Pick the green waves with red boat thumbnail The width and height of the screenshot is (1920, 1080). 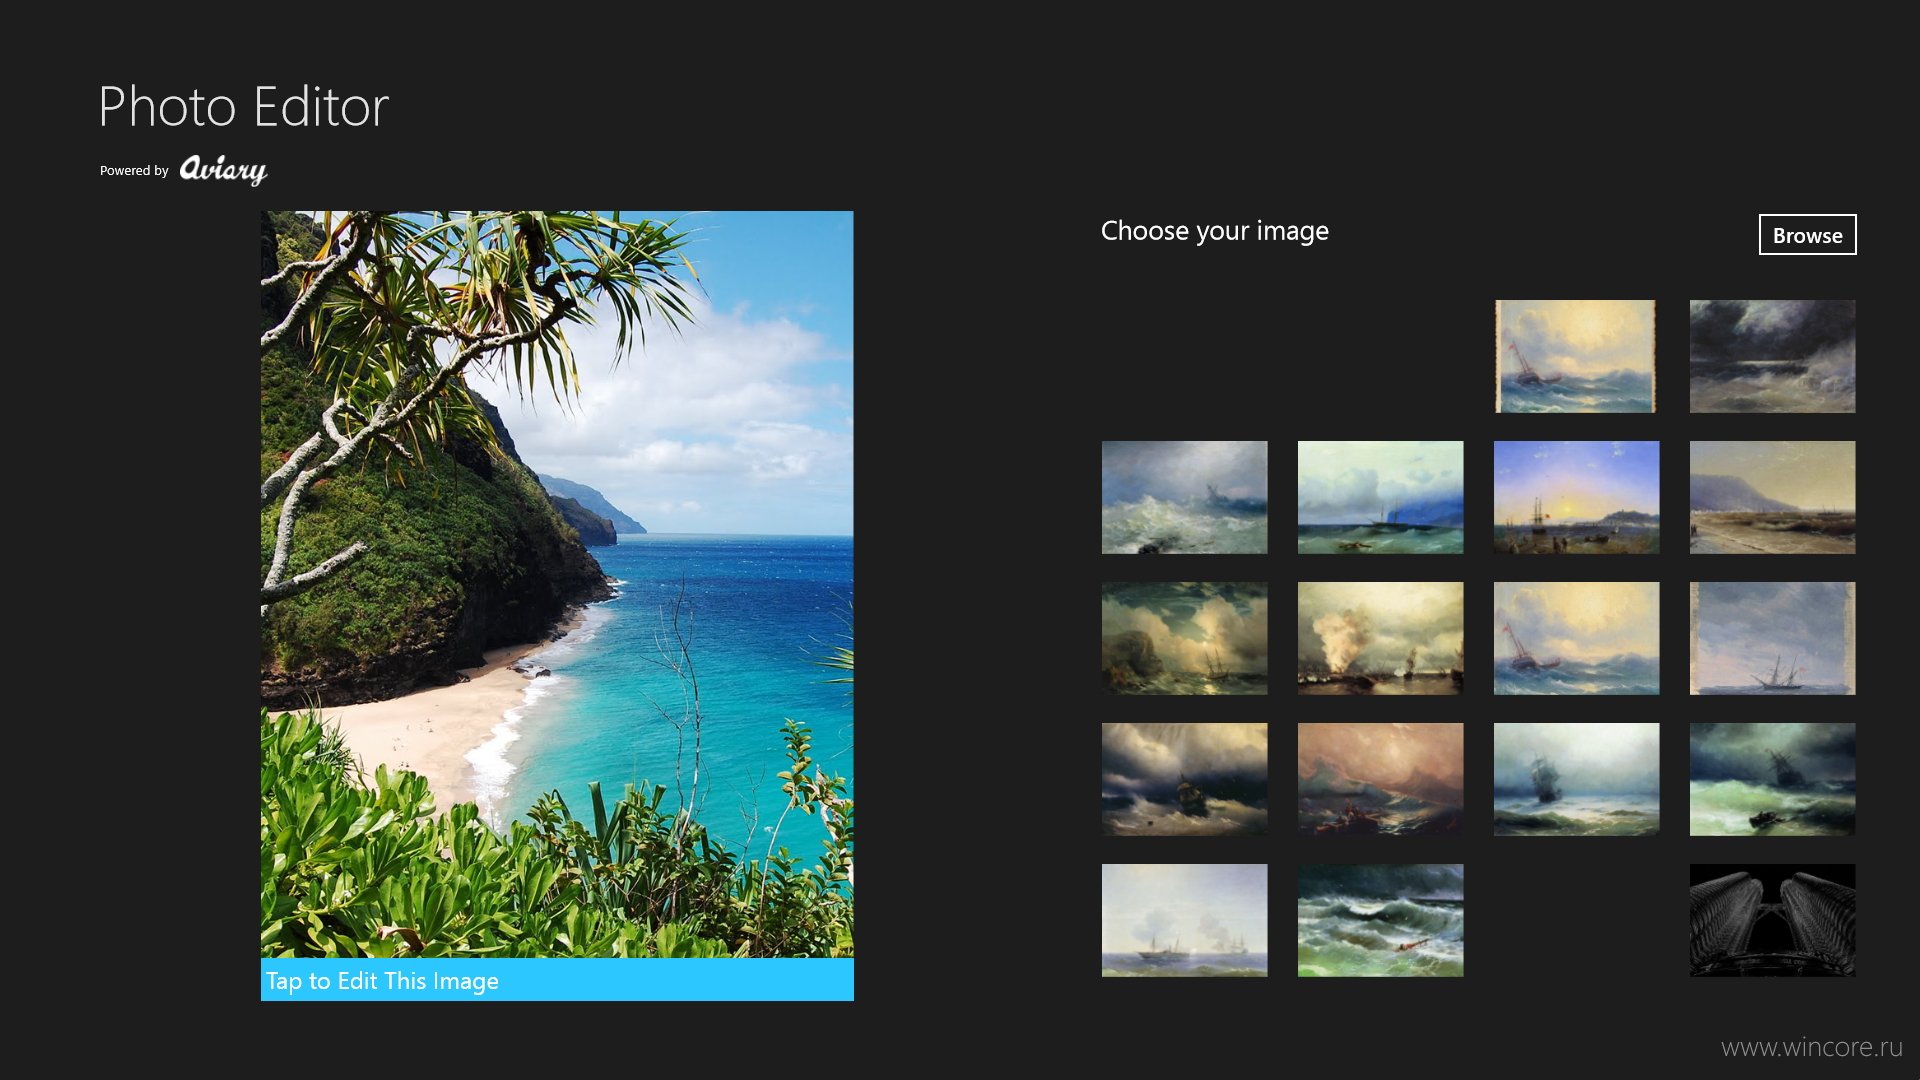tap(1380, 920)
